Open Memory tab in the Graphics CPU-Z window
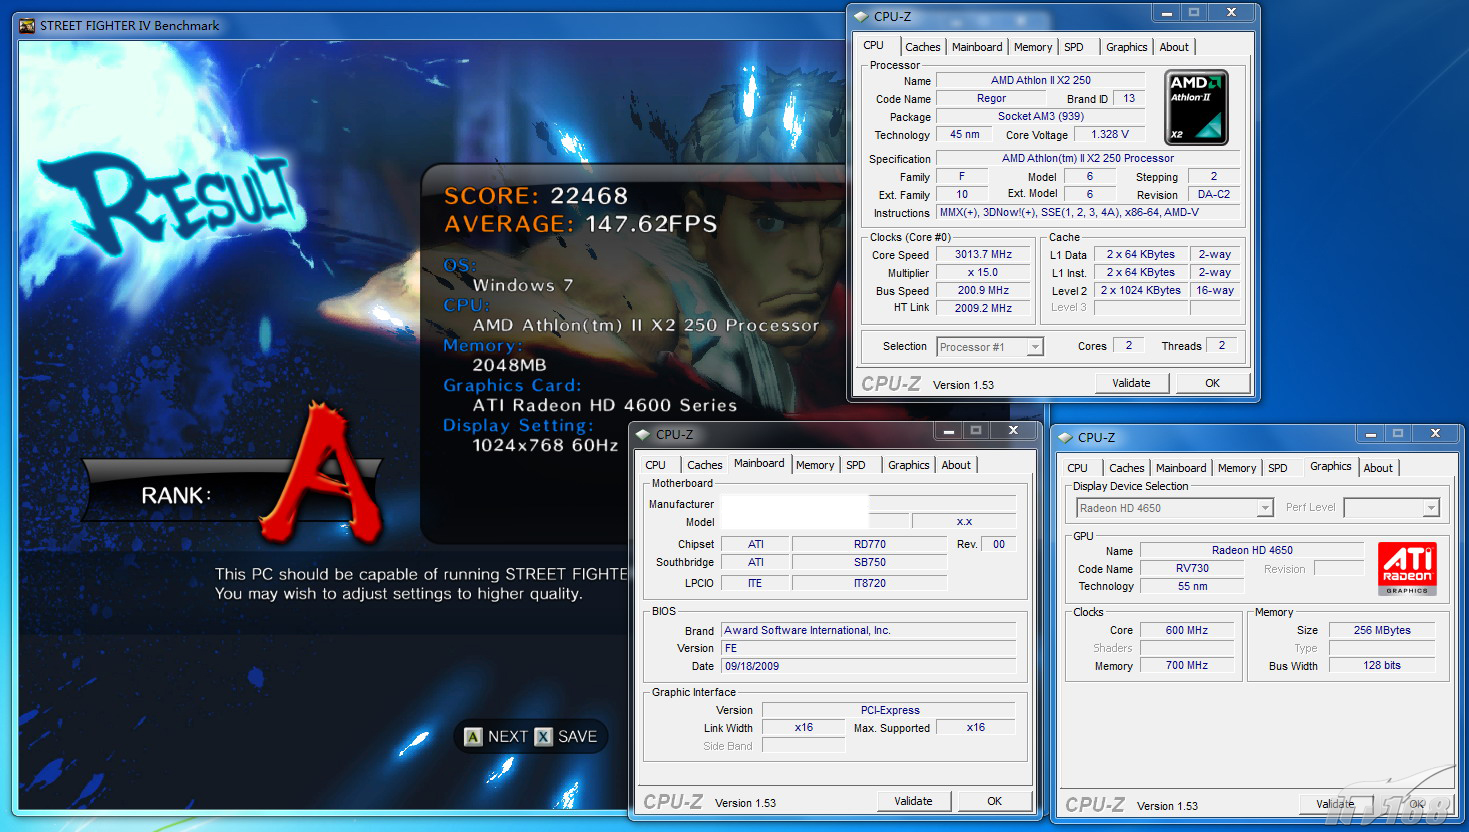The width and height of the screenshot is (1469, 832). [1237, 468]
